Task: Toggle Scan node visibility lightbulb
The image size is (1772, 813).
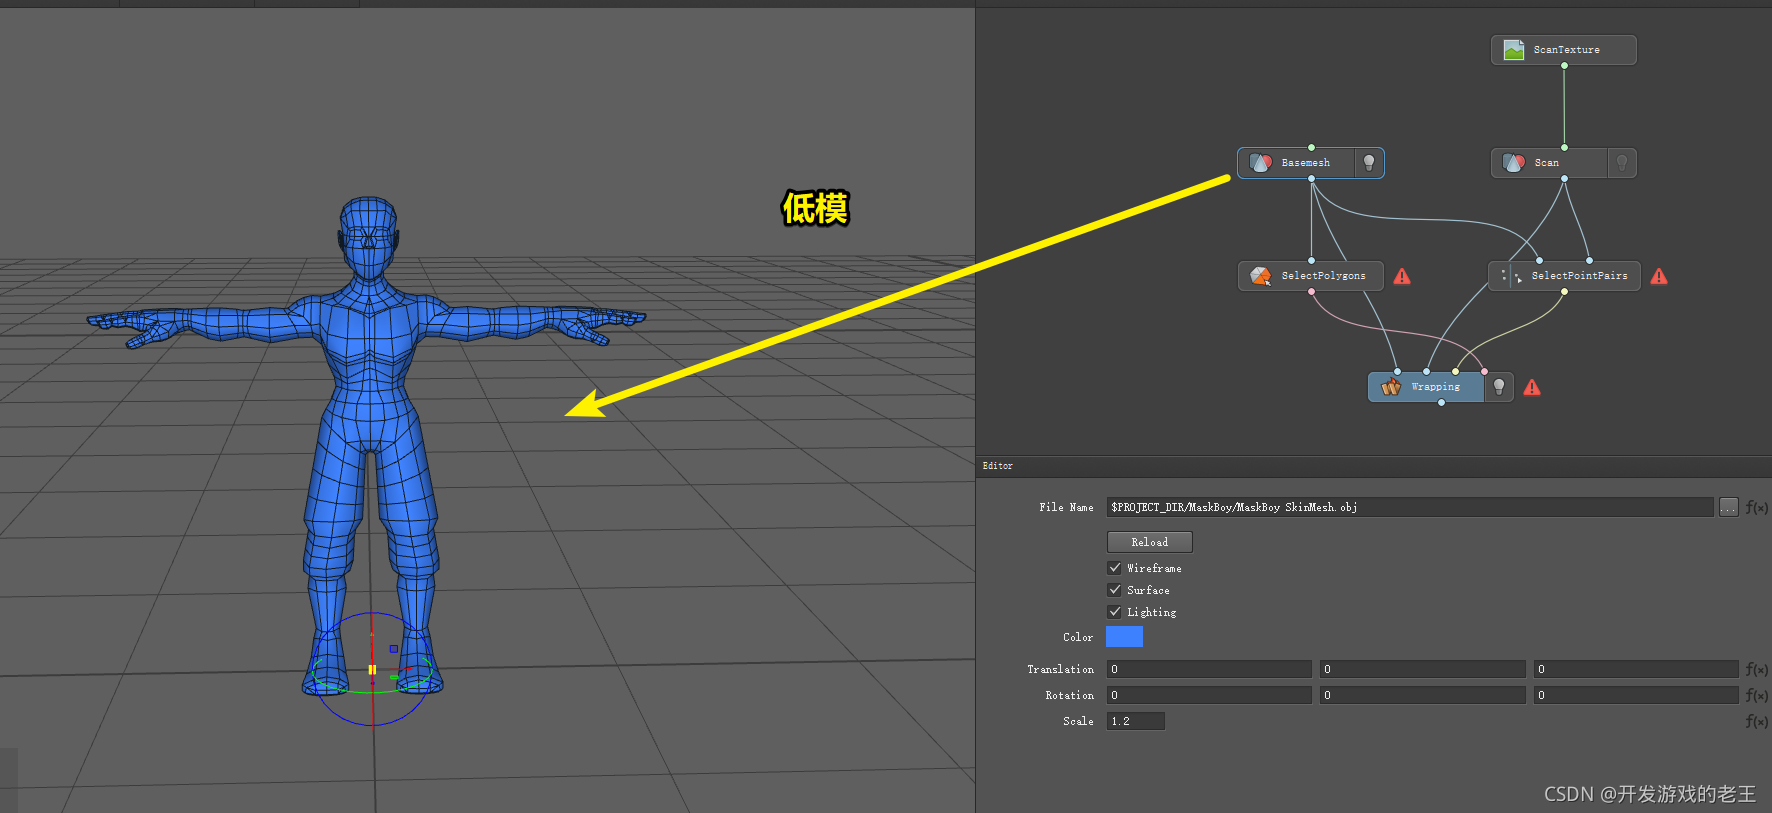Action: pos(1622,163)
